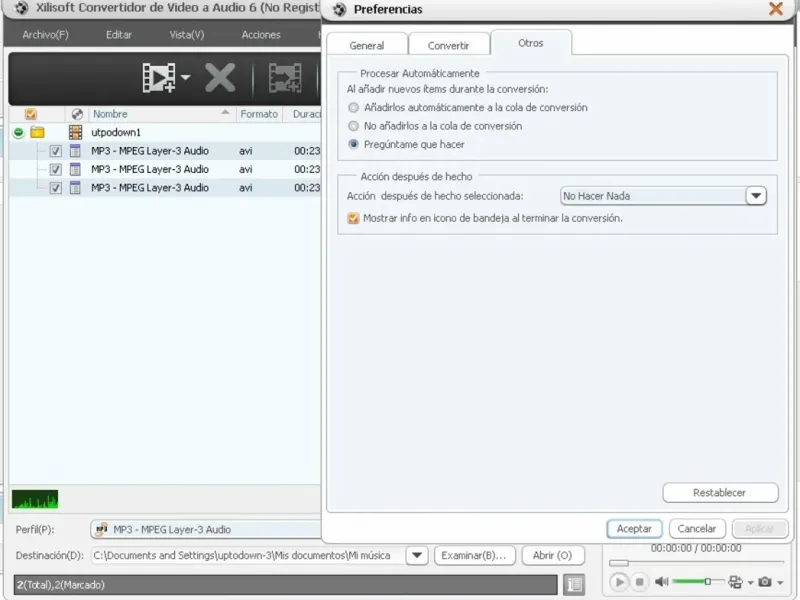This screenshot has height=600, width=800.
Task: Click the Add Profile film icon
Action: coord(285,78)
